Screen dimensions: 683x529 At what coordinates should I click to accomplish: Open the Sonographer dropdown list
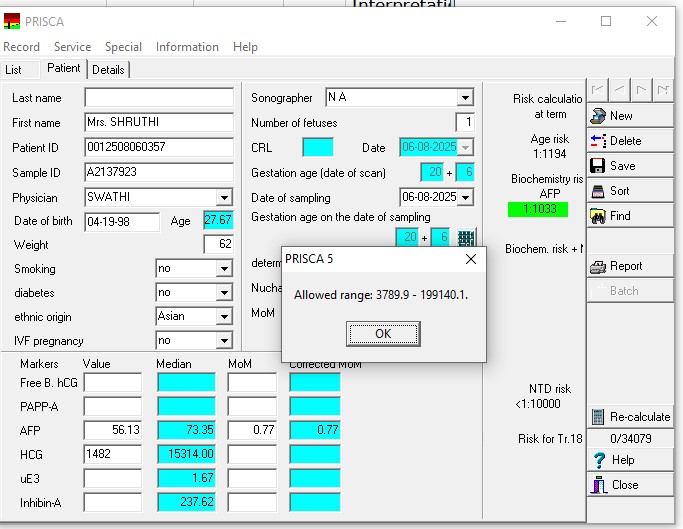pyautogui.click(x=465, y=98)
